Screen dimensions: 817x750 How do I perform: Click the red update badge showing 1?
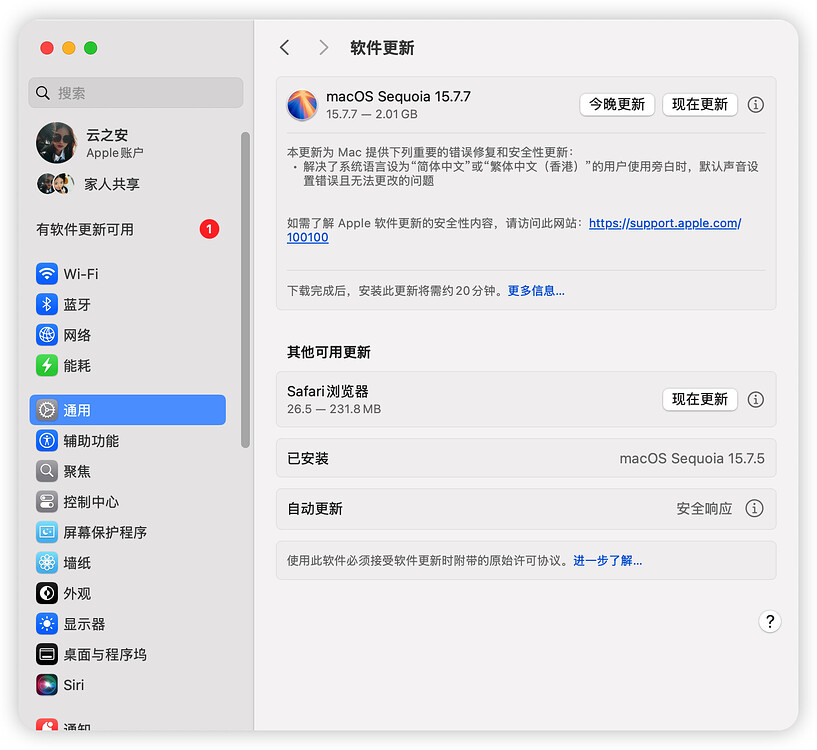coord(209,229)
